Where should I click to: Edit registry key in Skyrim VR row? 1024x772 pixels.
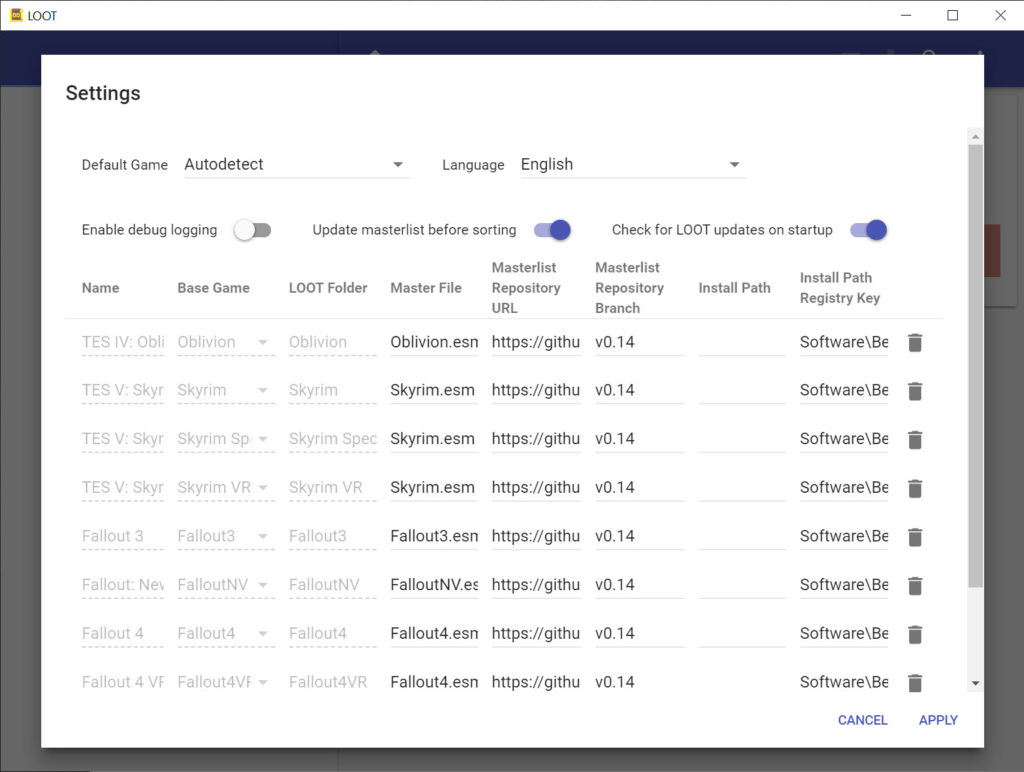pyautogui.click(x=844, y=488)
